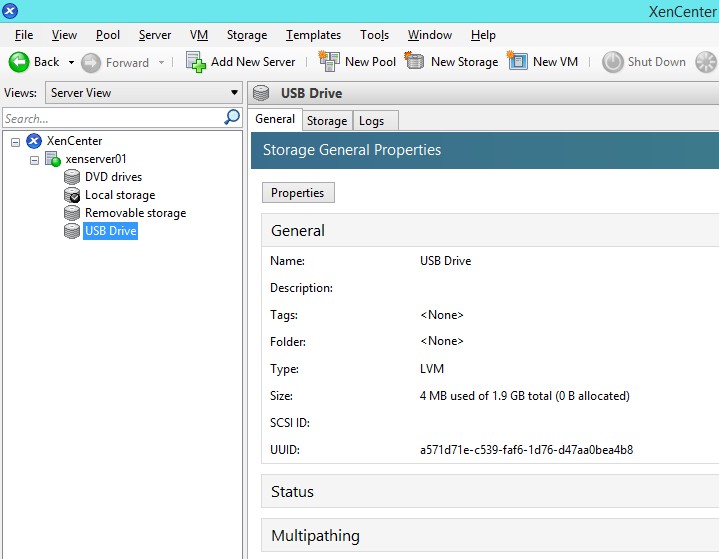Open the Forward history dropdown arrow

pos(161,62)
